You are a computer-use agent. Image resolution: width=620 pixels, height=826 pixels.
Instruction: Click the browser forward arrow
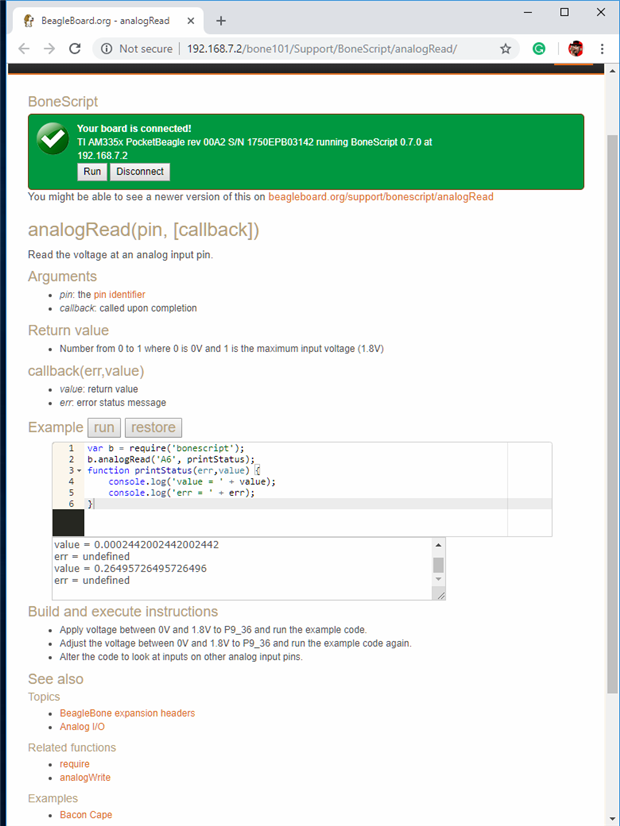coord(49,49)
